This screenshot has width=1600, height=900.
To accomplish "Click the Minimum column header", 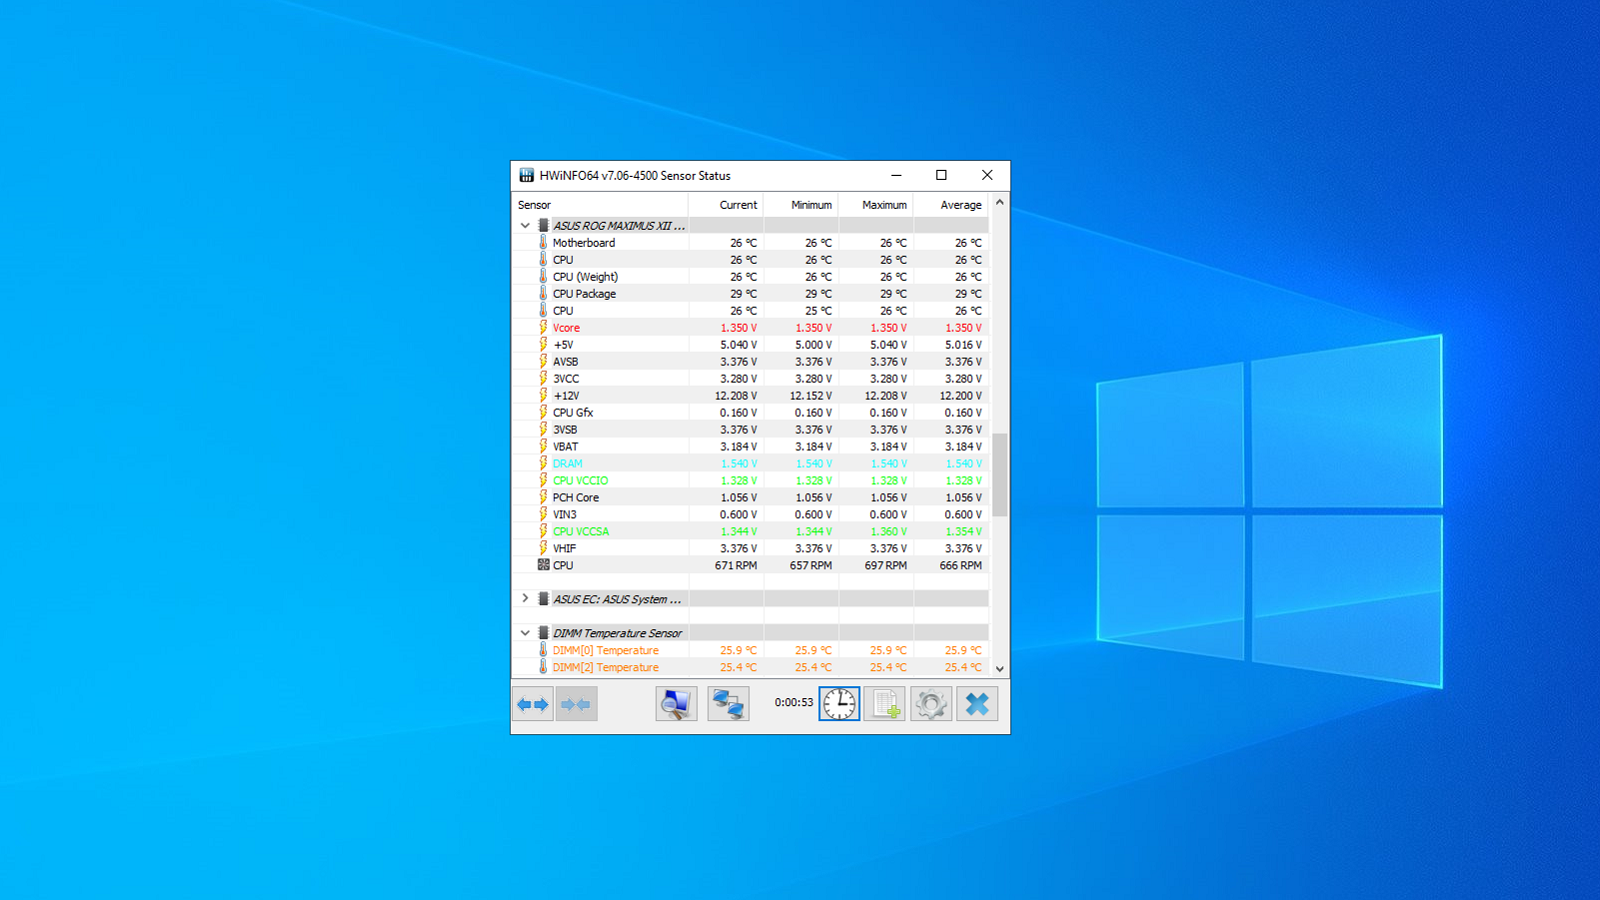I will click(801, 205).
